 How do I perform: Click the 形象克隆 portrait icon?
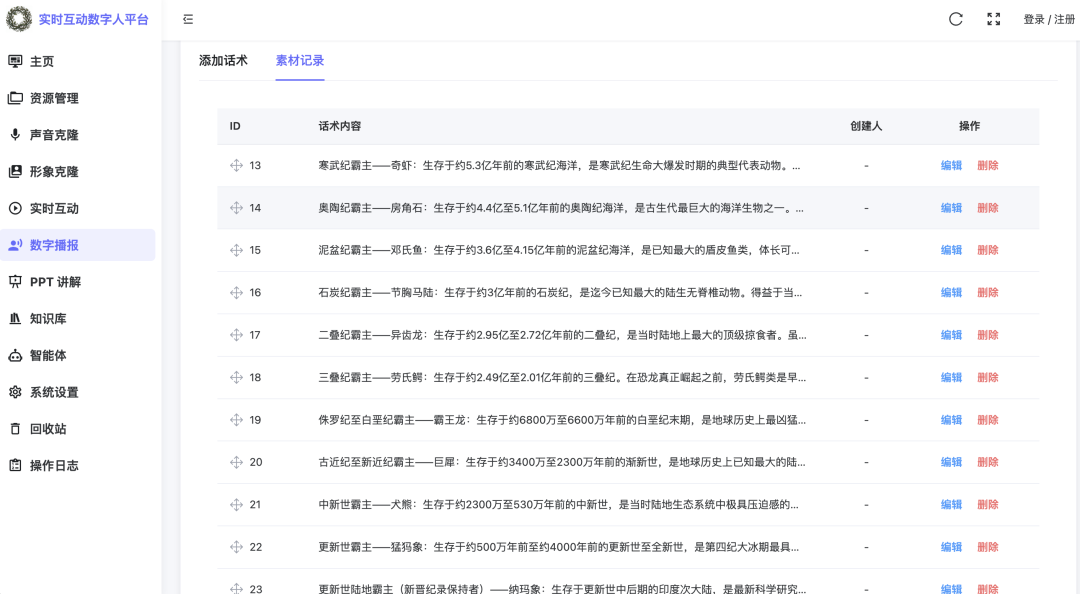pos(15,172)
